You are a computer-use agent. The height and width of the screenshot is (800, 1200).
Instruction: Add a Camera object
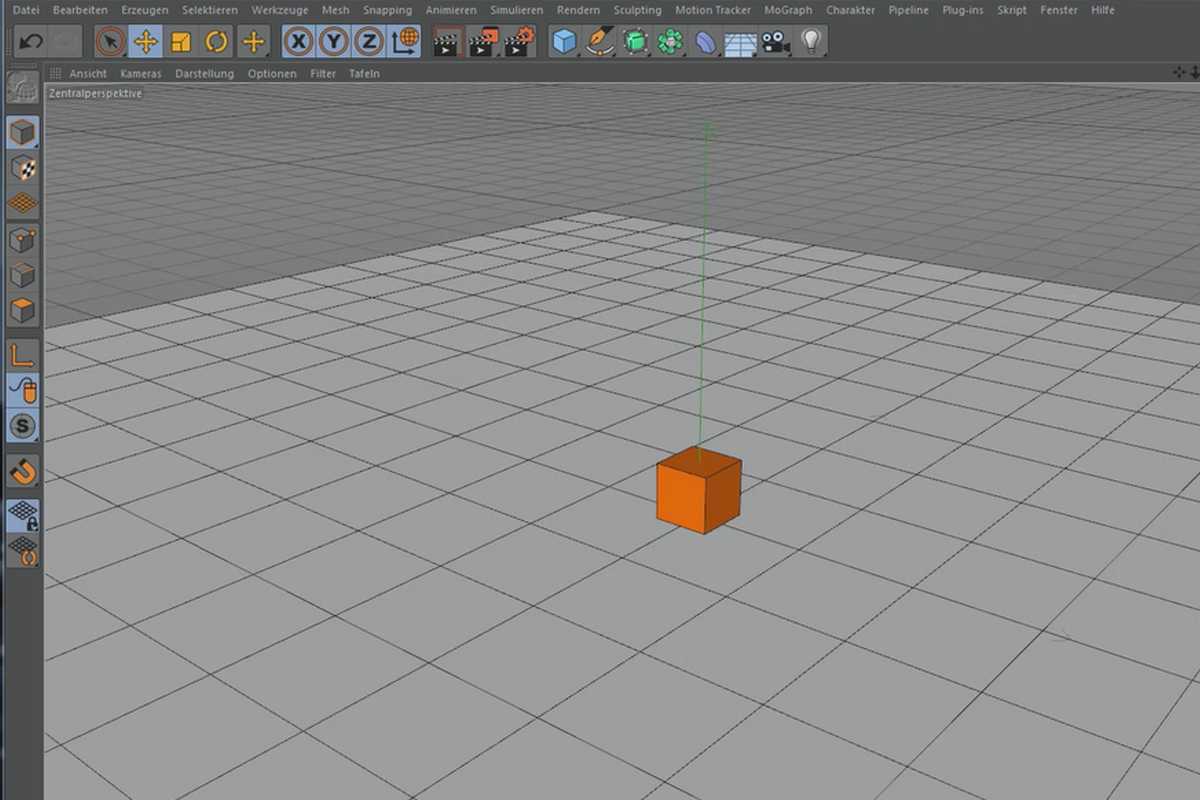tap(775, 42)
